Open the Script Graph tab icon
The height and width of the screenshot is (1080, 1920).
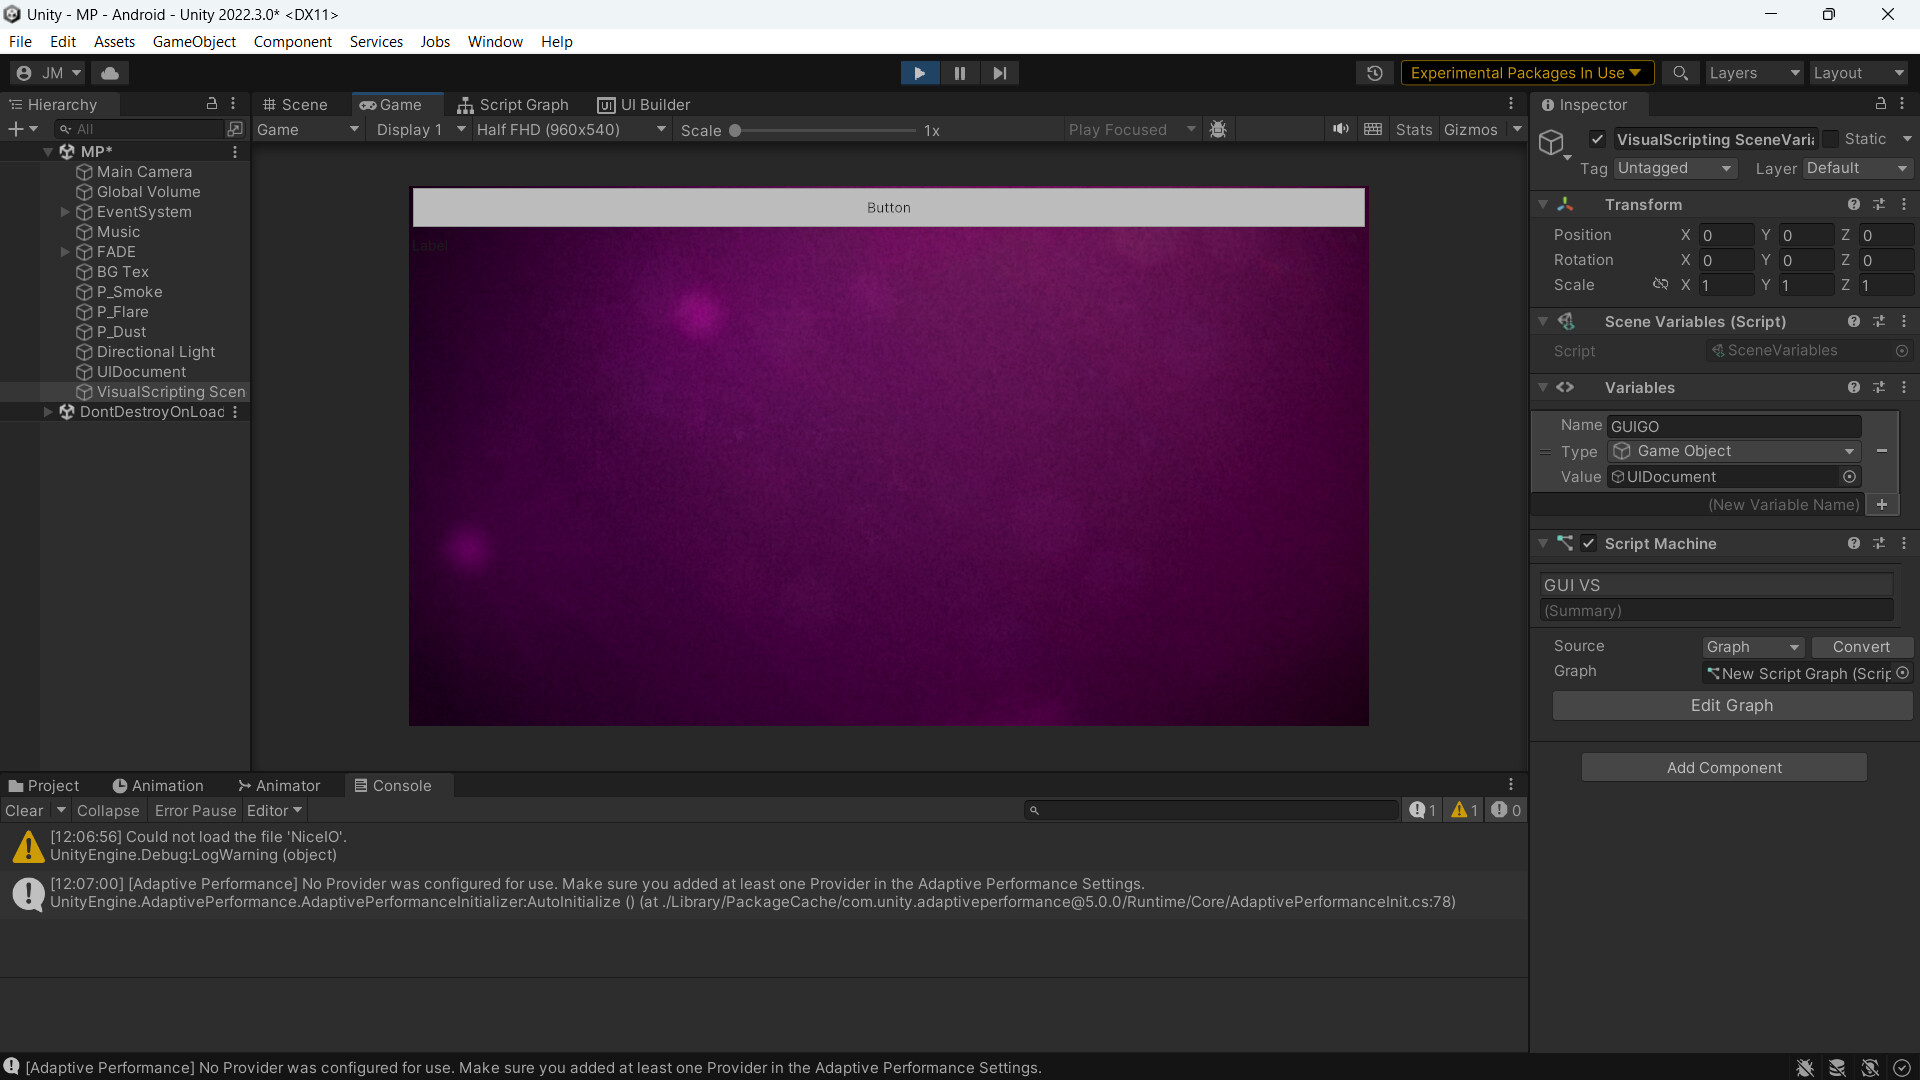tap(464, 104)
